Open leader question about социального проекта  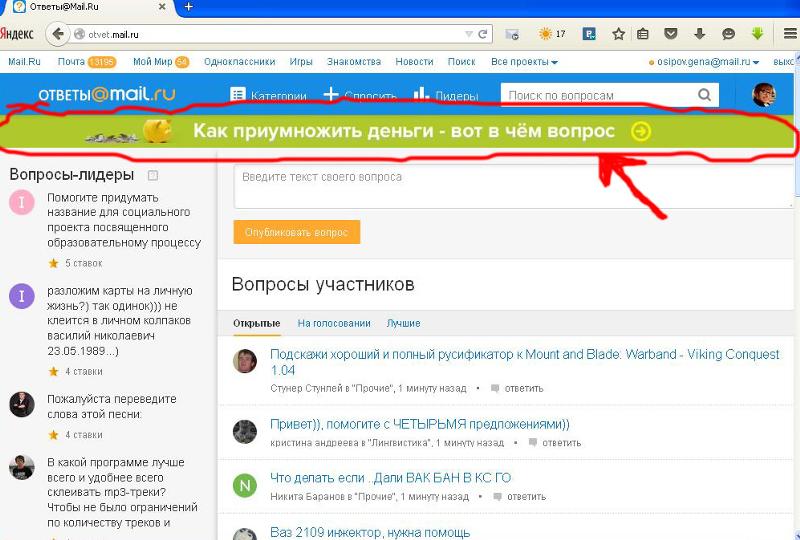click(124, 220)
